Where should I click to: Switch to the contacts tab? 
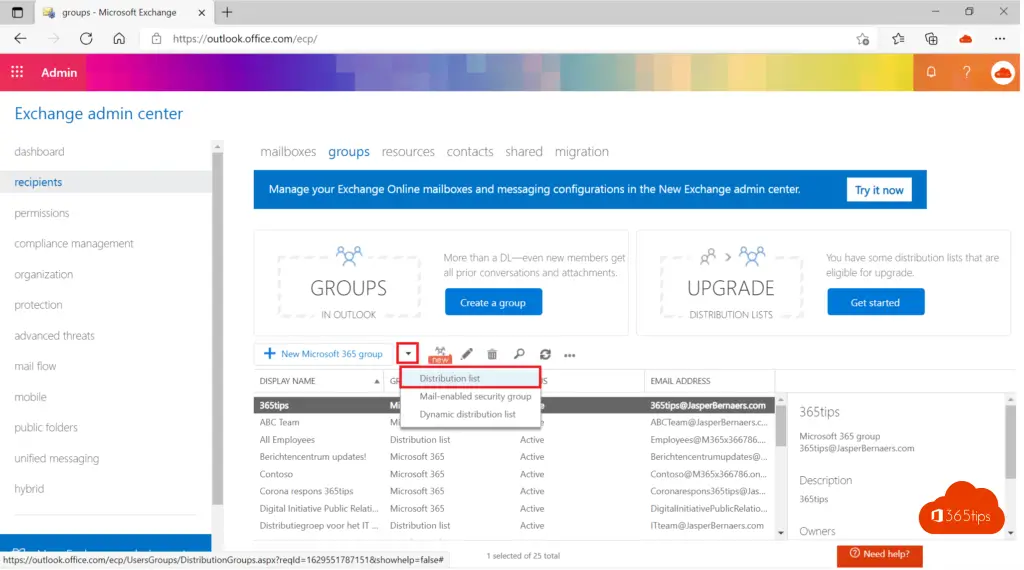coord(472,152)
